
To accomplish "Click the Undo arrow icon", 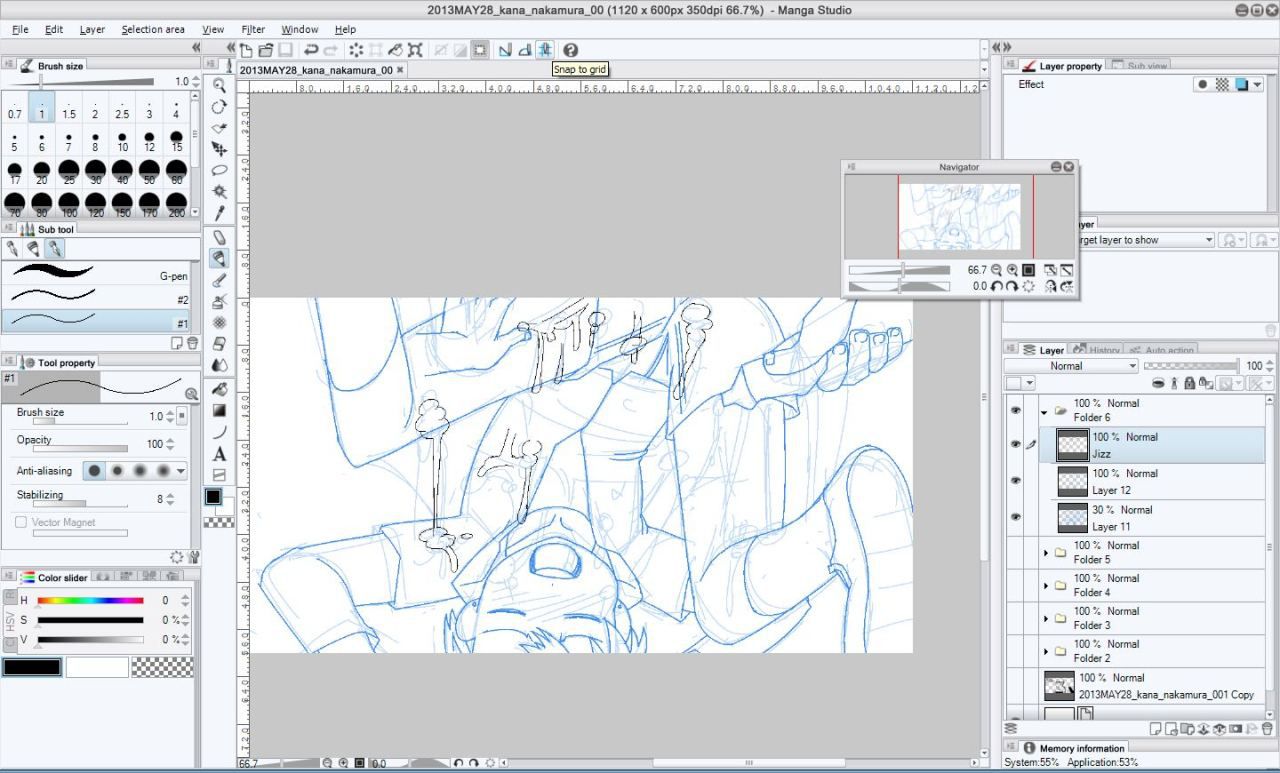I will click(311, 49).
